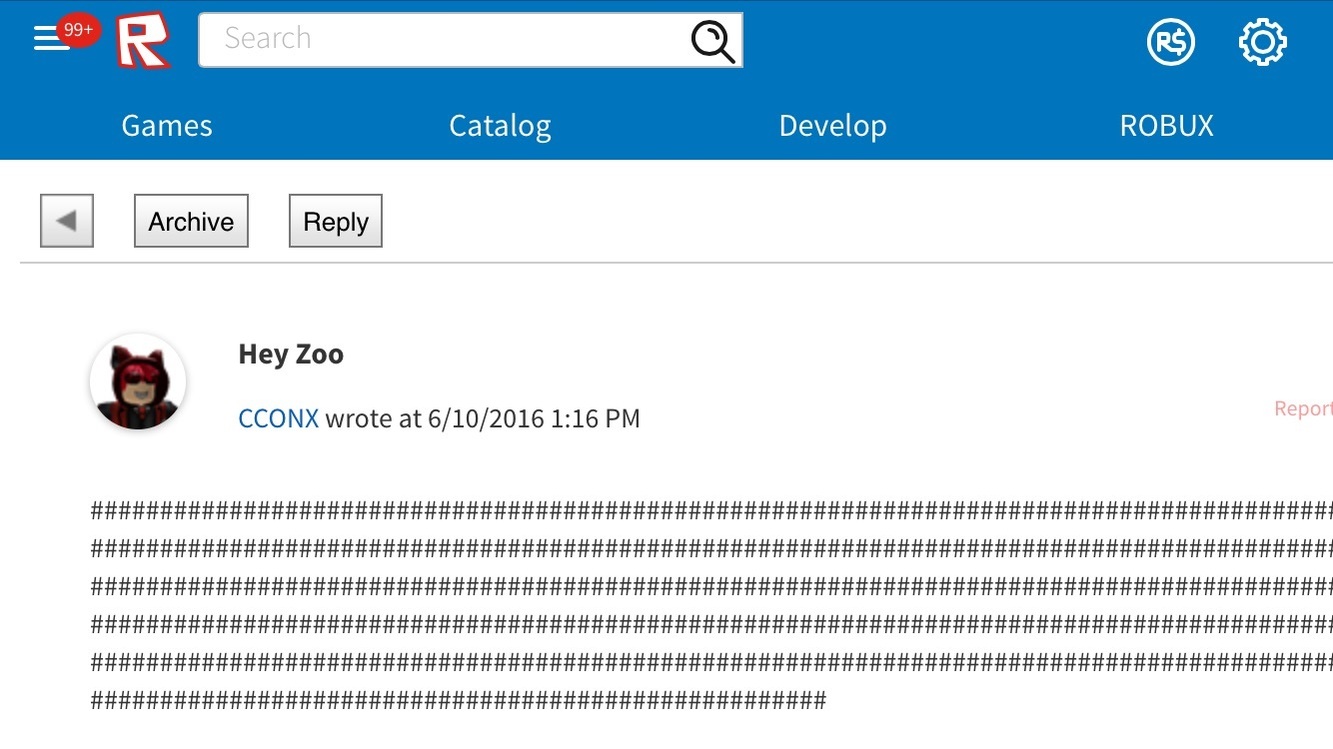Image resolution: width=1333 pixels, height=749 pixels.
Task: Open the Games tab
Action: pyautogui.click(x=167, y=126)
